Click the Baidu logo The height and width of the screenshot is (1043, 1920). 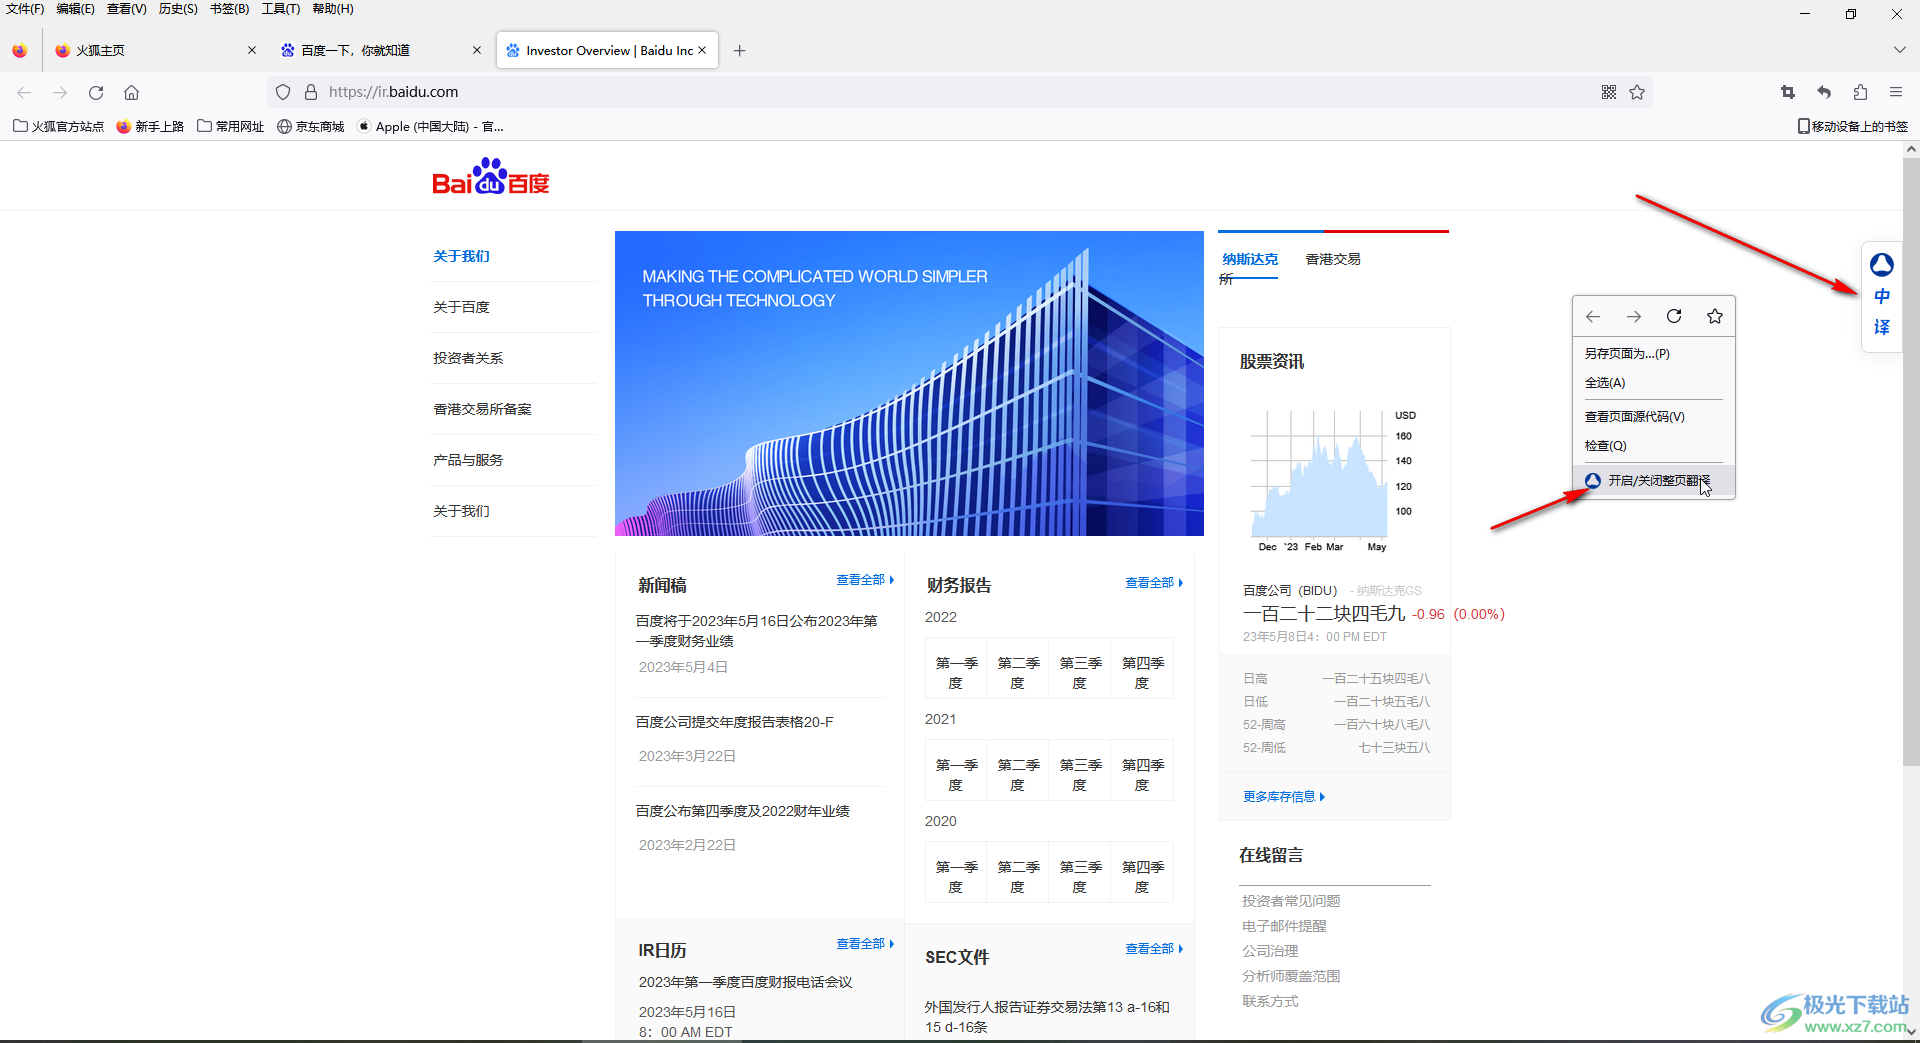click(x=491, y=176)
